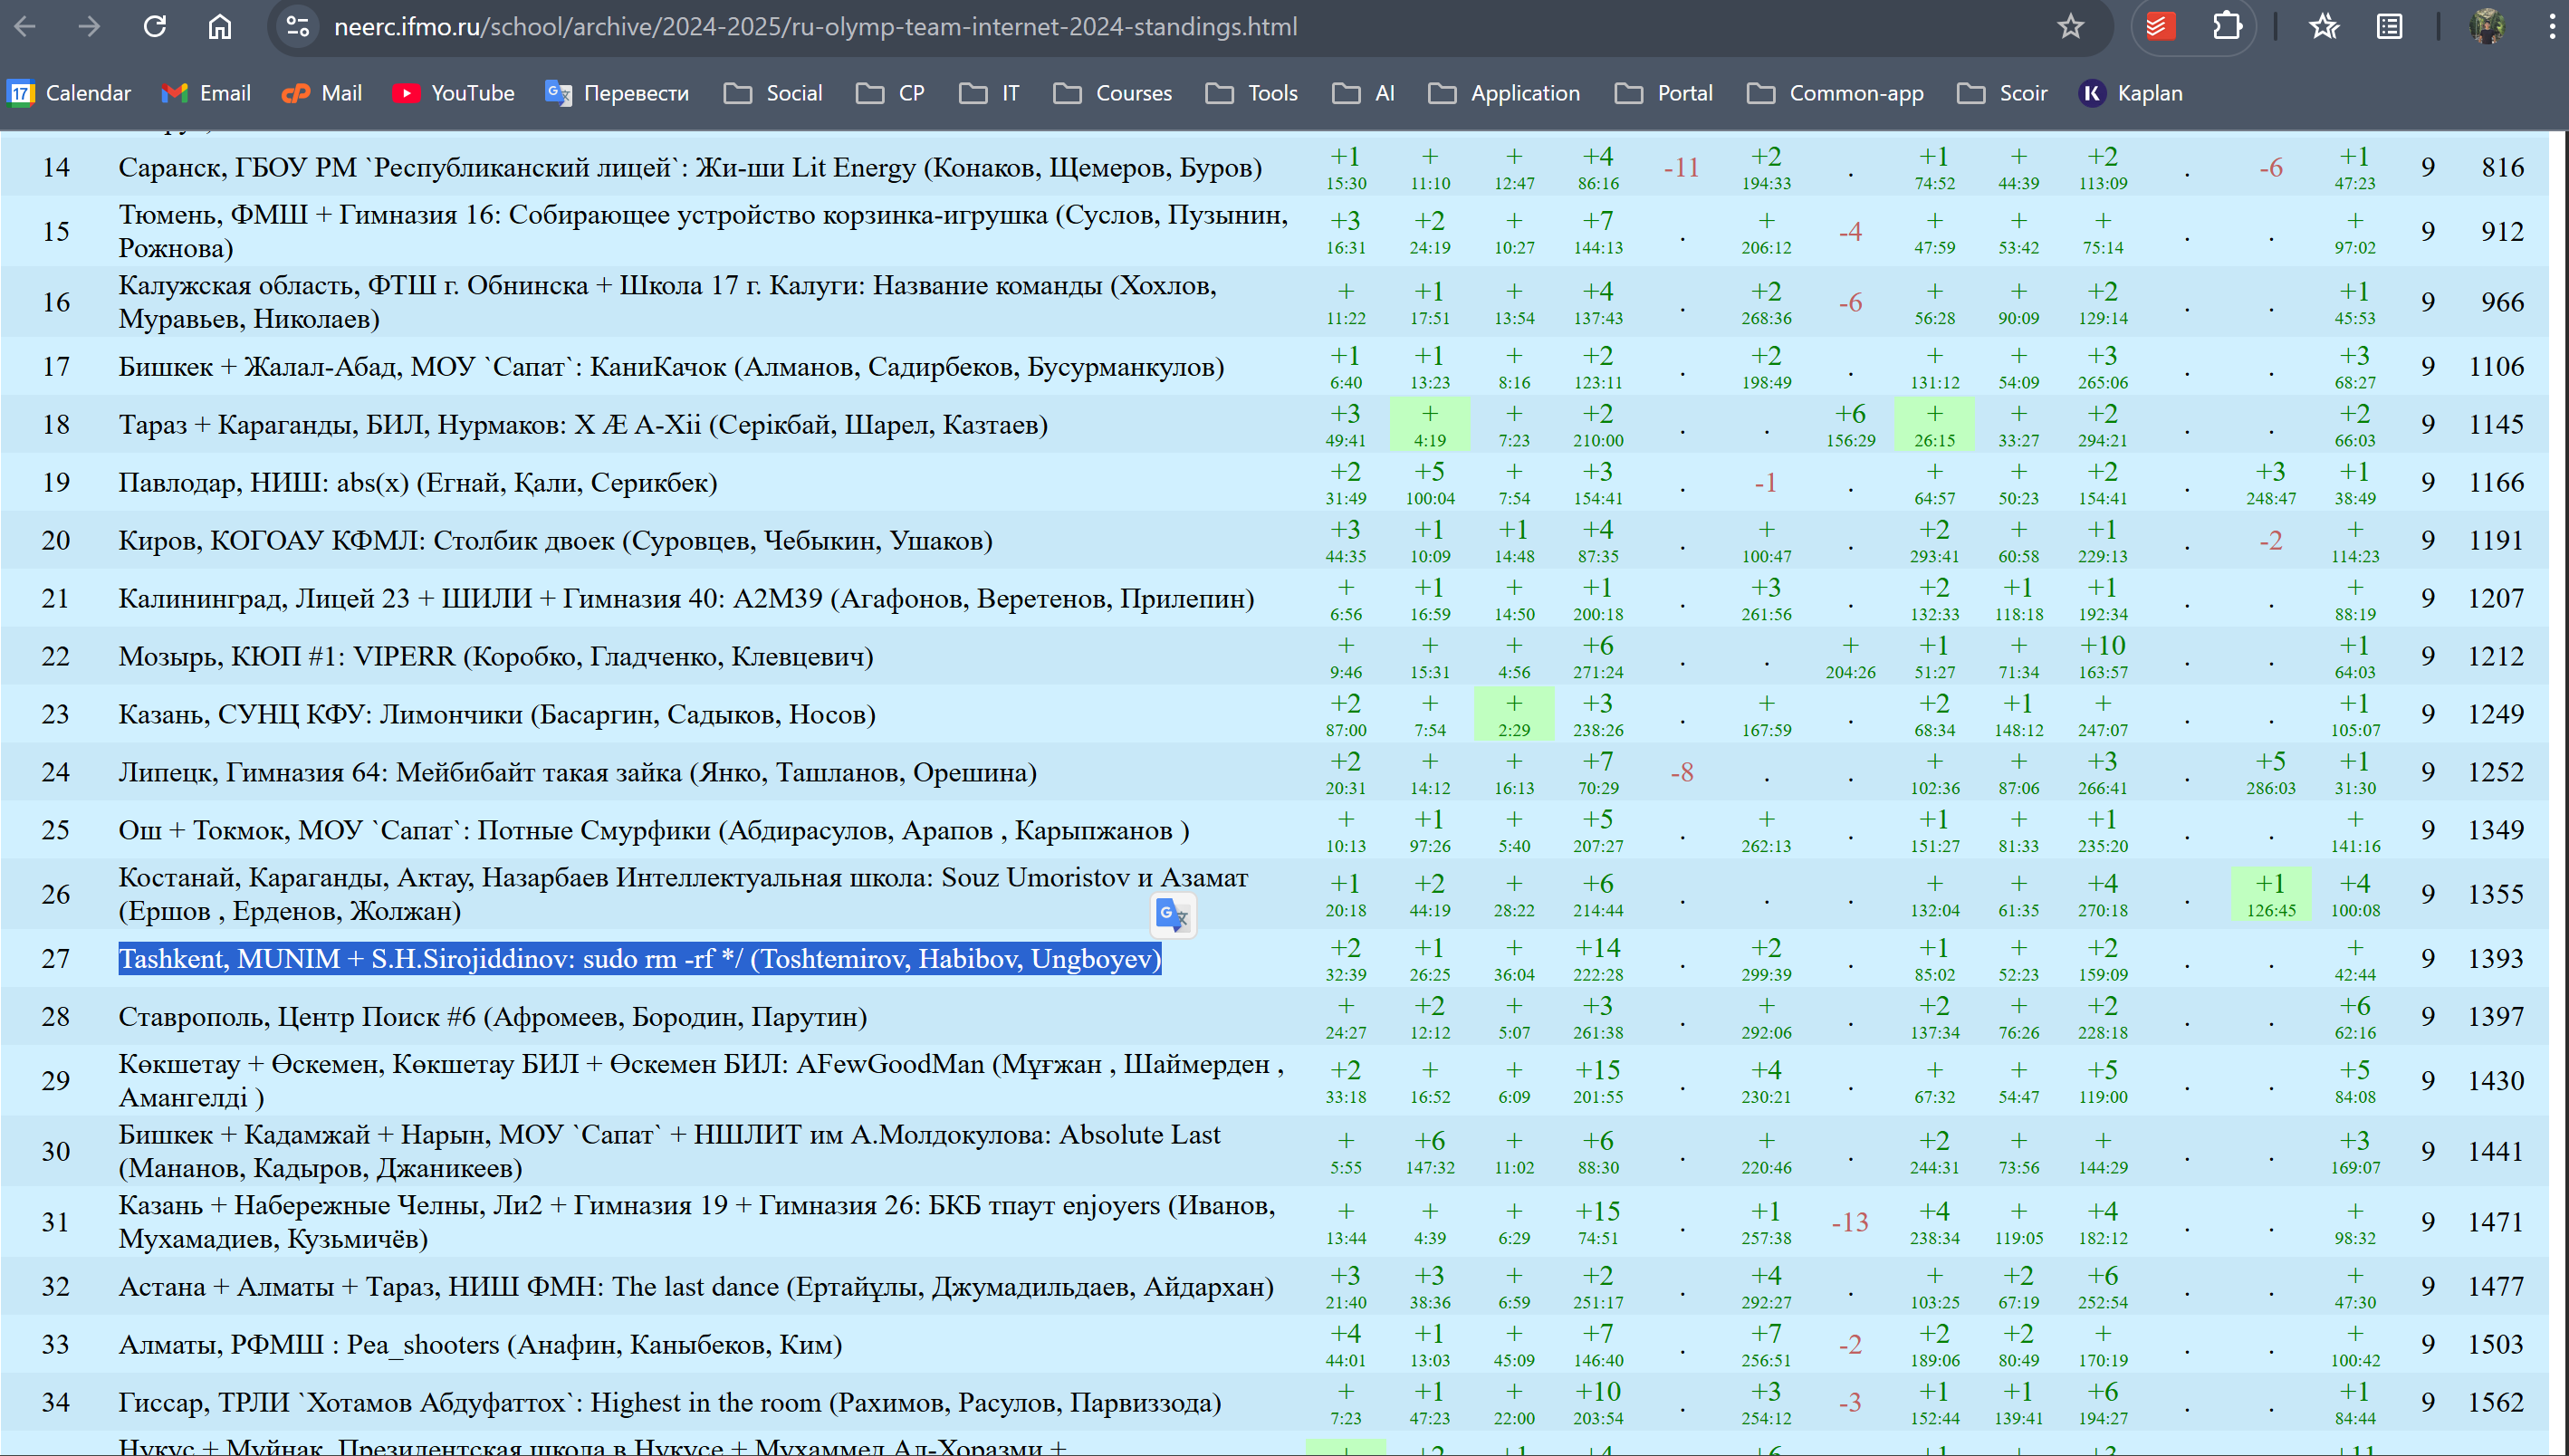Open the extensions puzzle icon

(x=2227, y=27)
